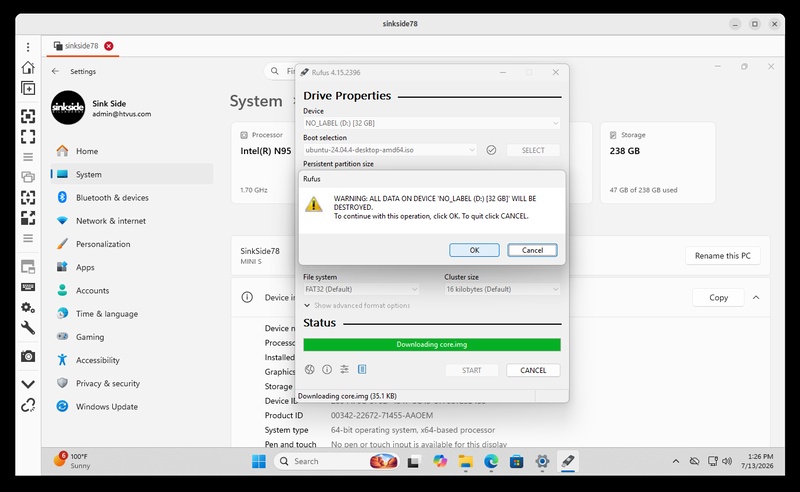Duplicate the current connection
The image size is (800, 492).
pyautogui.click(x=28, y=88)
